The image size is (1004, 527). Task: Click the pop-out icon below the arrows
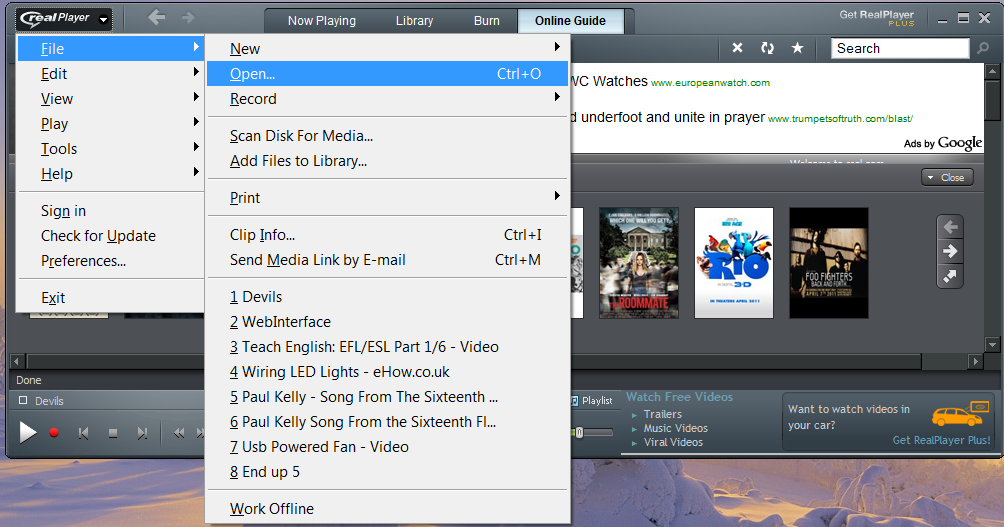click(x=950, y=276)
